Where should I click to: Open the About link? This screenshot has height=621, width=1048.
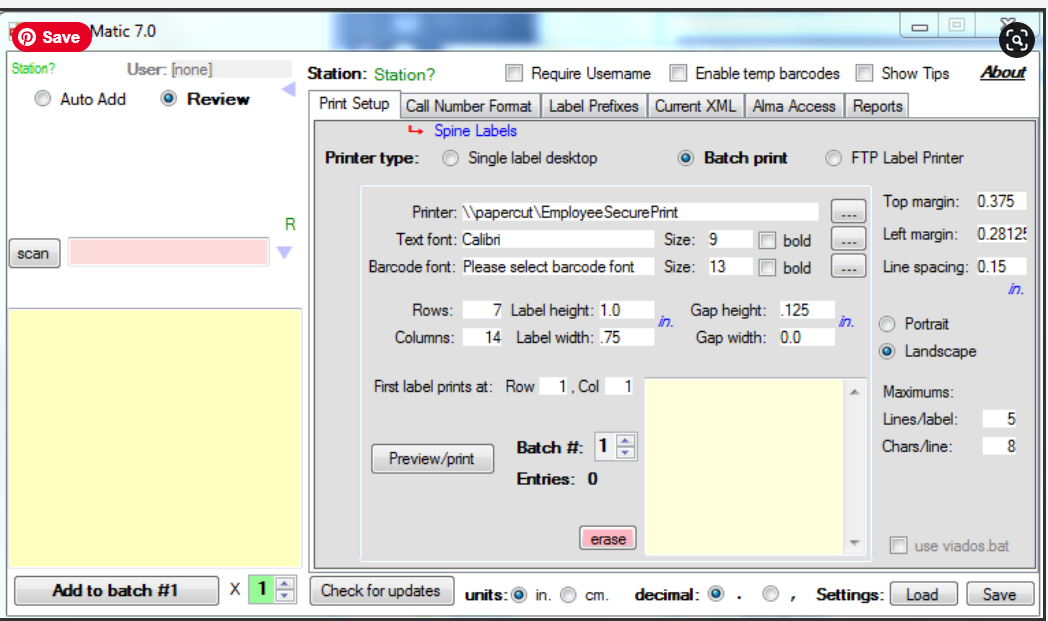pos(1002,73)
